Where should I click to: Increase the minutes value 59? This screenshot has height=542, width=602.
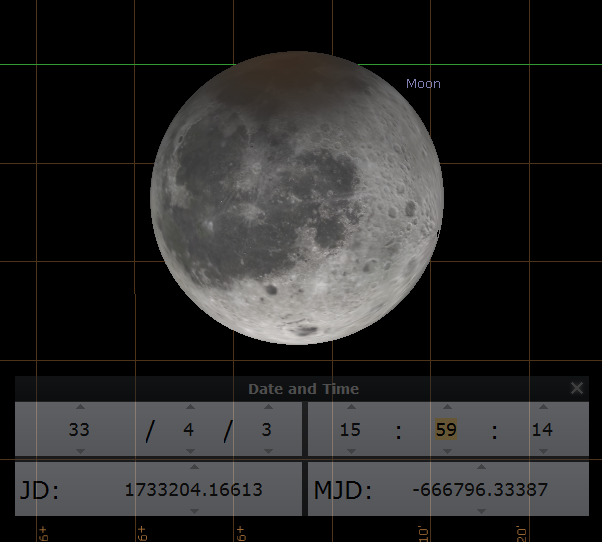(x=447, y=406)
